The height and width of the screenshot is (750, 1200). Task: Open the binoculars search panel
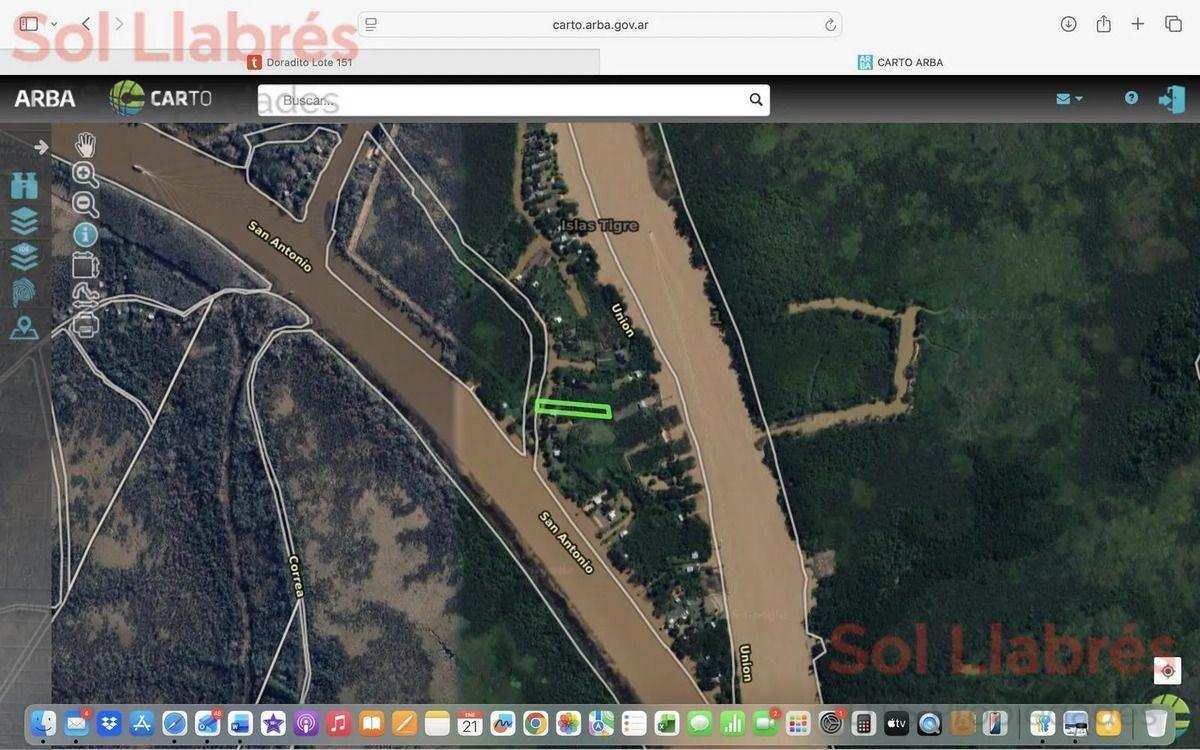(x=24, y=185)
